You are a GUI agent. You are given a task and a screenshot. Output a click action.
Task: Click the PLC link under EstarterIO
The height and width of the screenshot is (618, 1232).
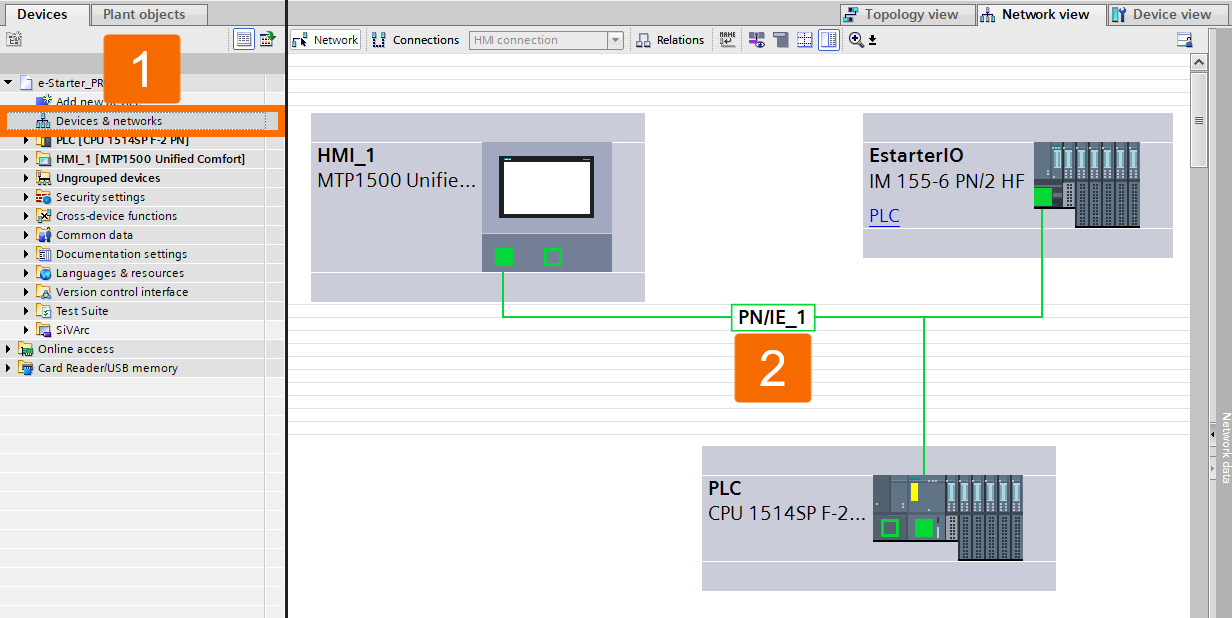click(884, 216)
